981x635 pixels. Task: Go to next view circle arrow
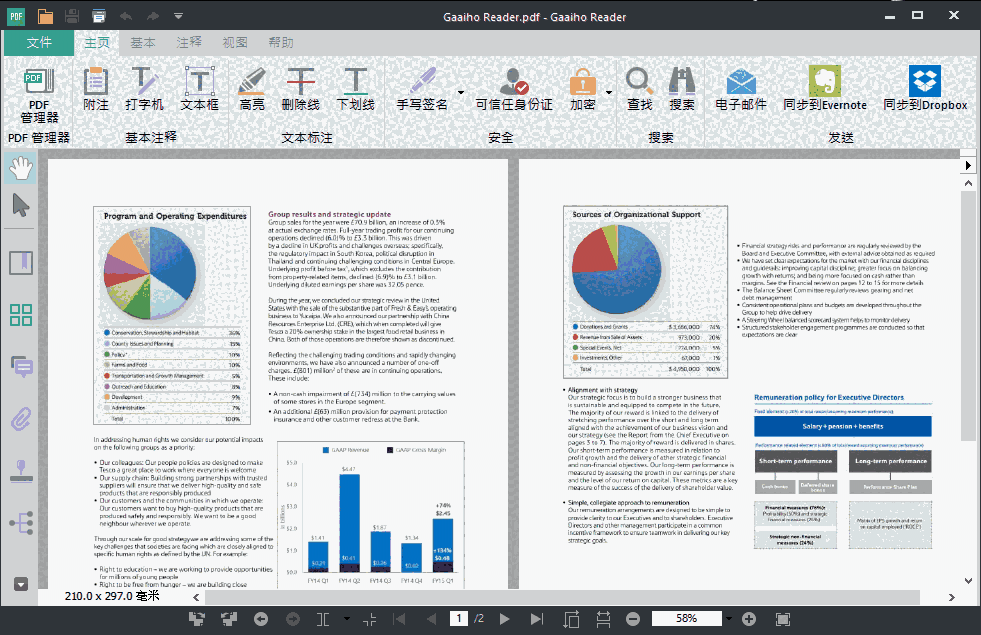pyautogui.click(x=293, y=619)
